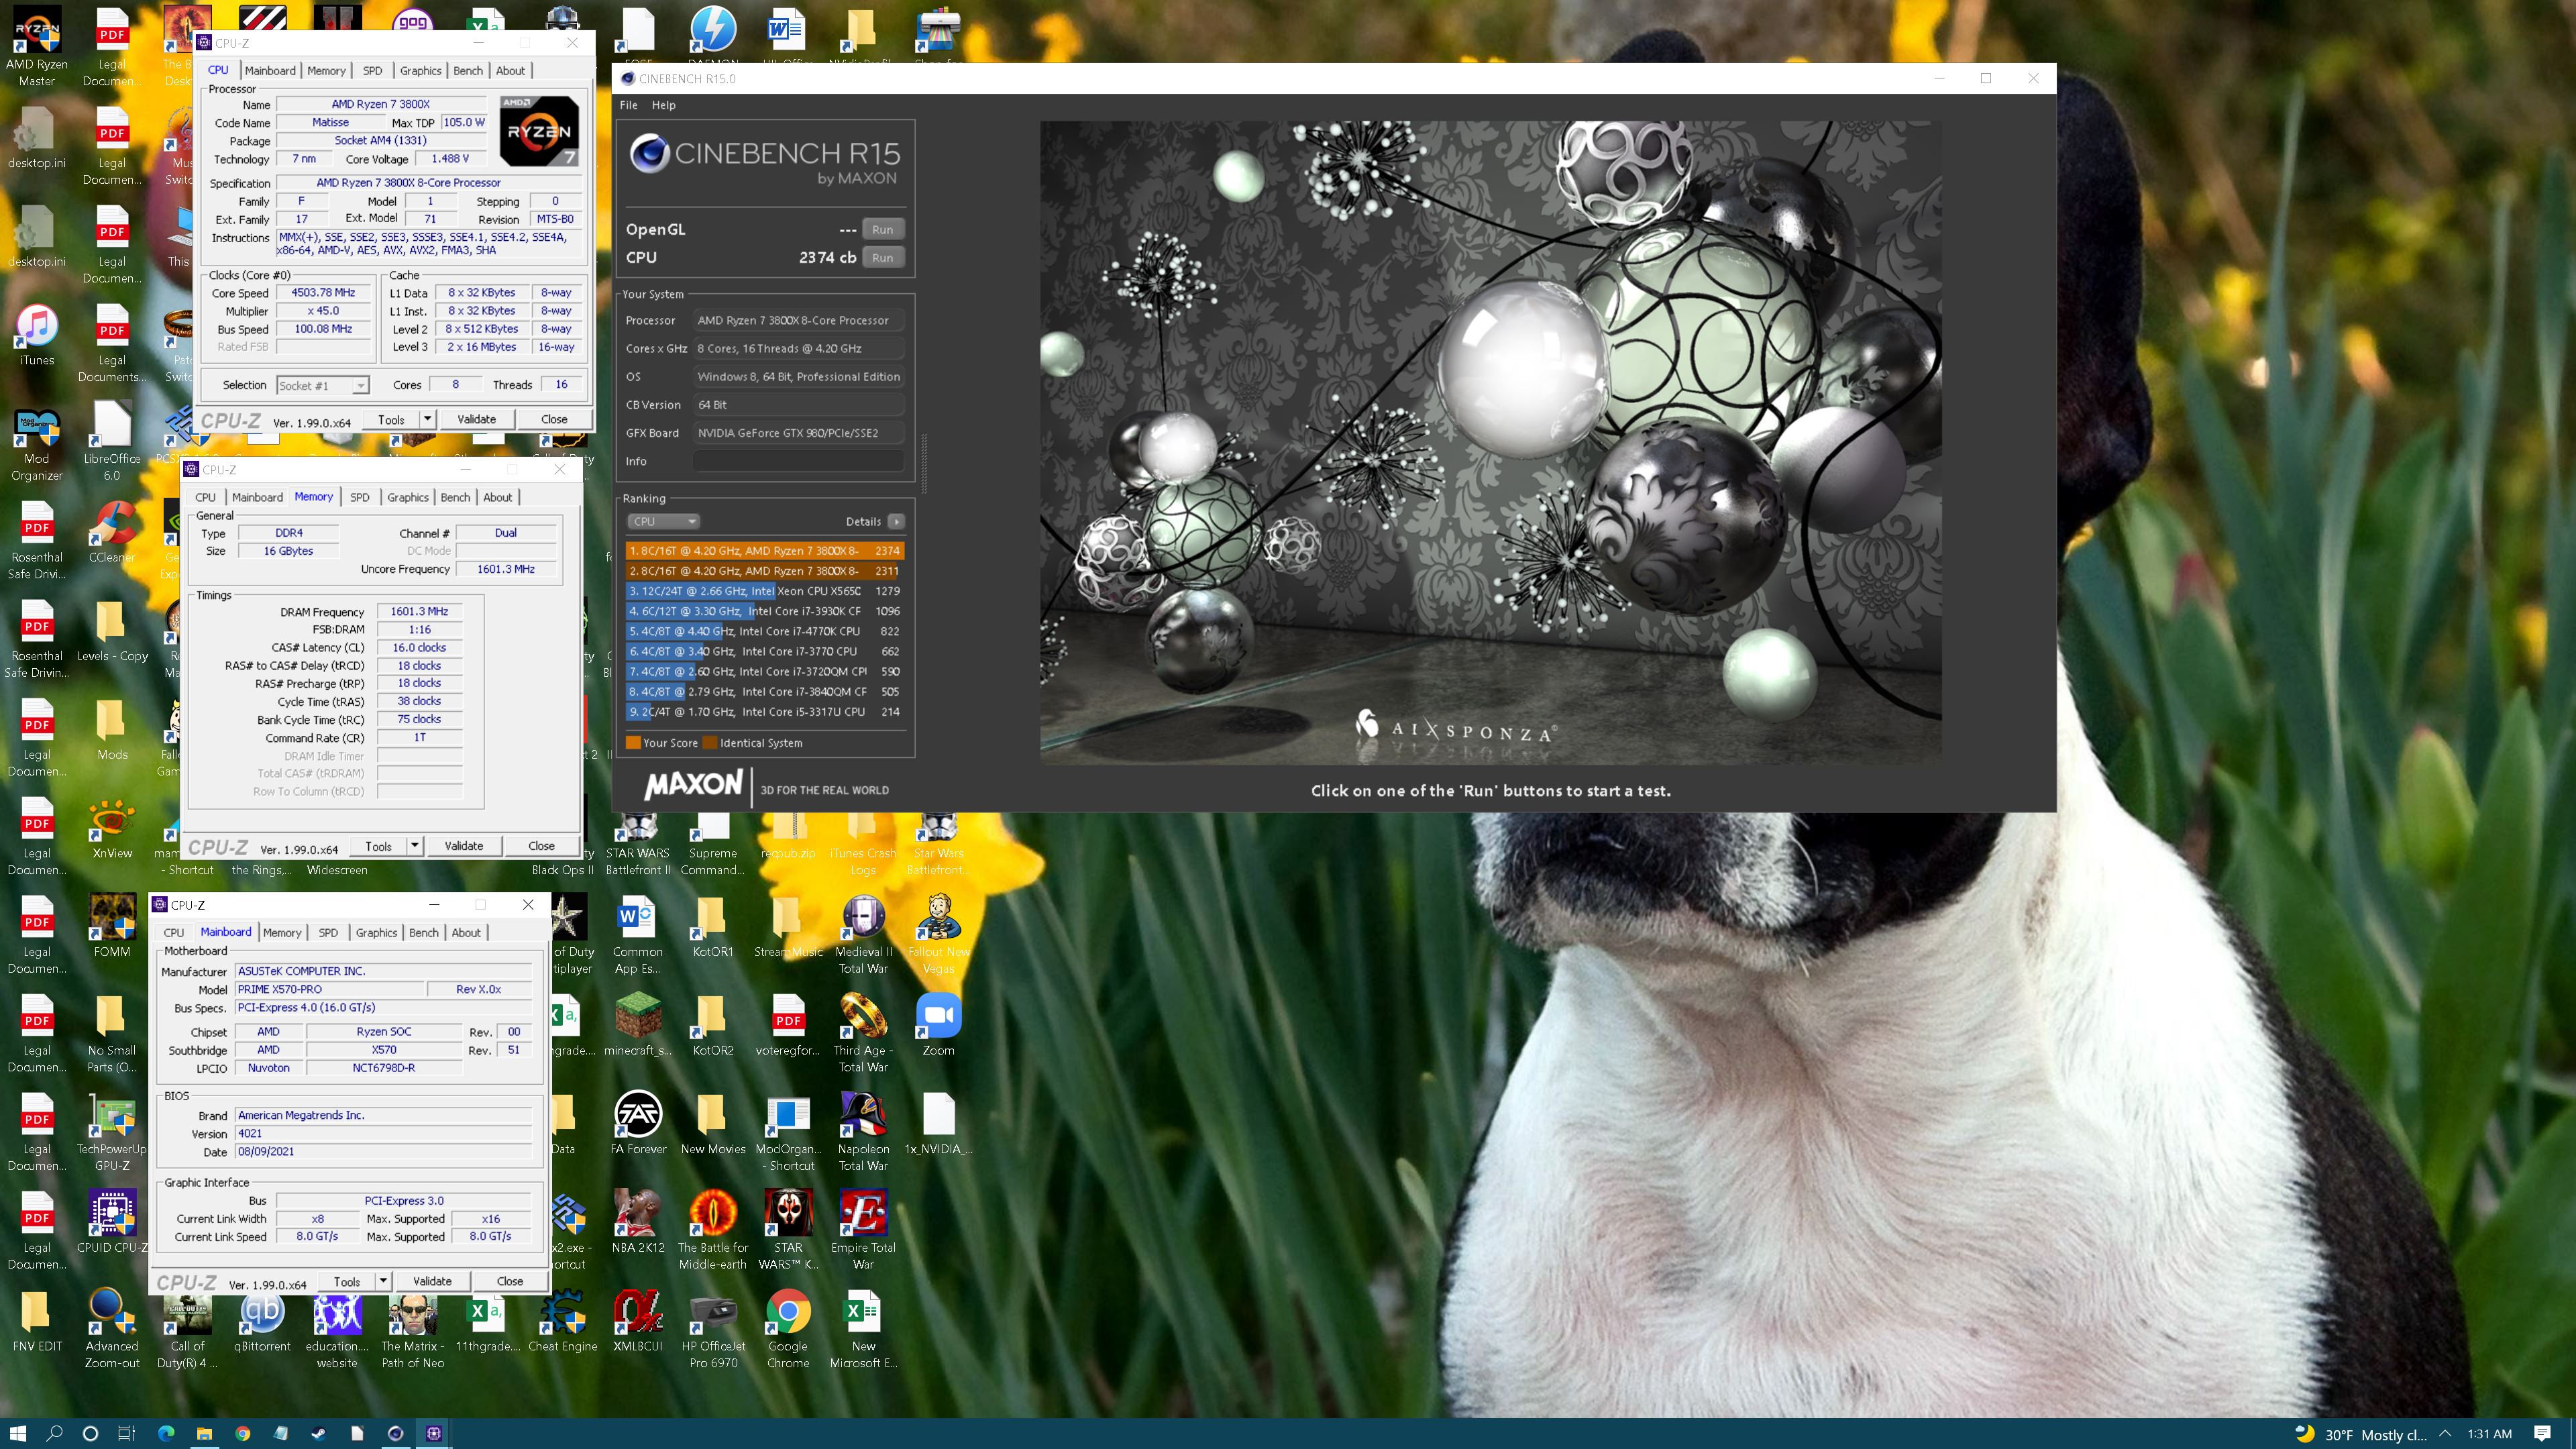Open Bench tab in the CPU-Z Processor window

coord(468,70)
